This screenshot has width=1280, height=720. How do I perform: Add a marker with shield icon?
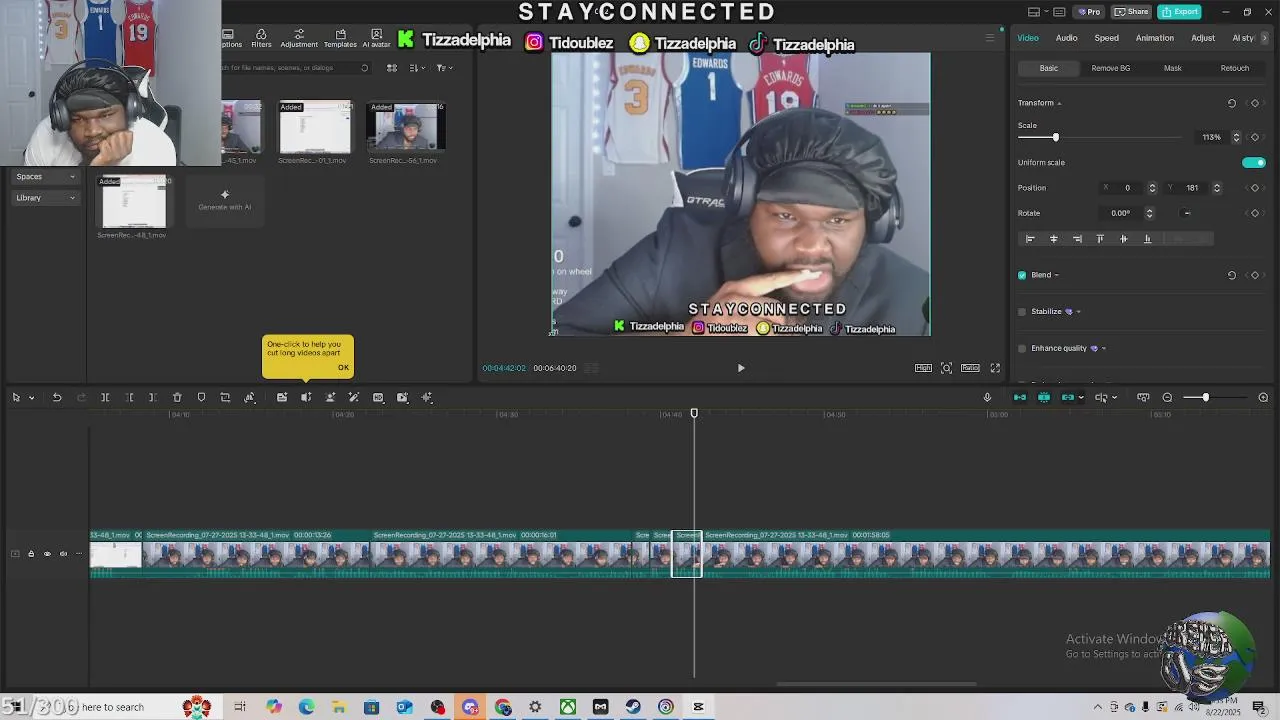pos(201,398)
